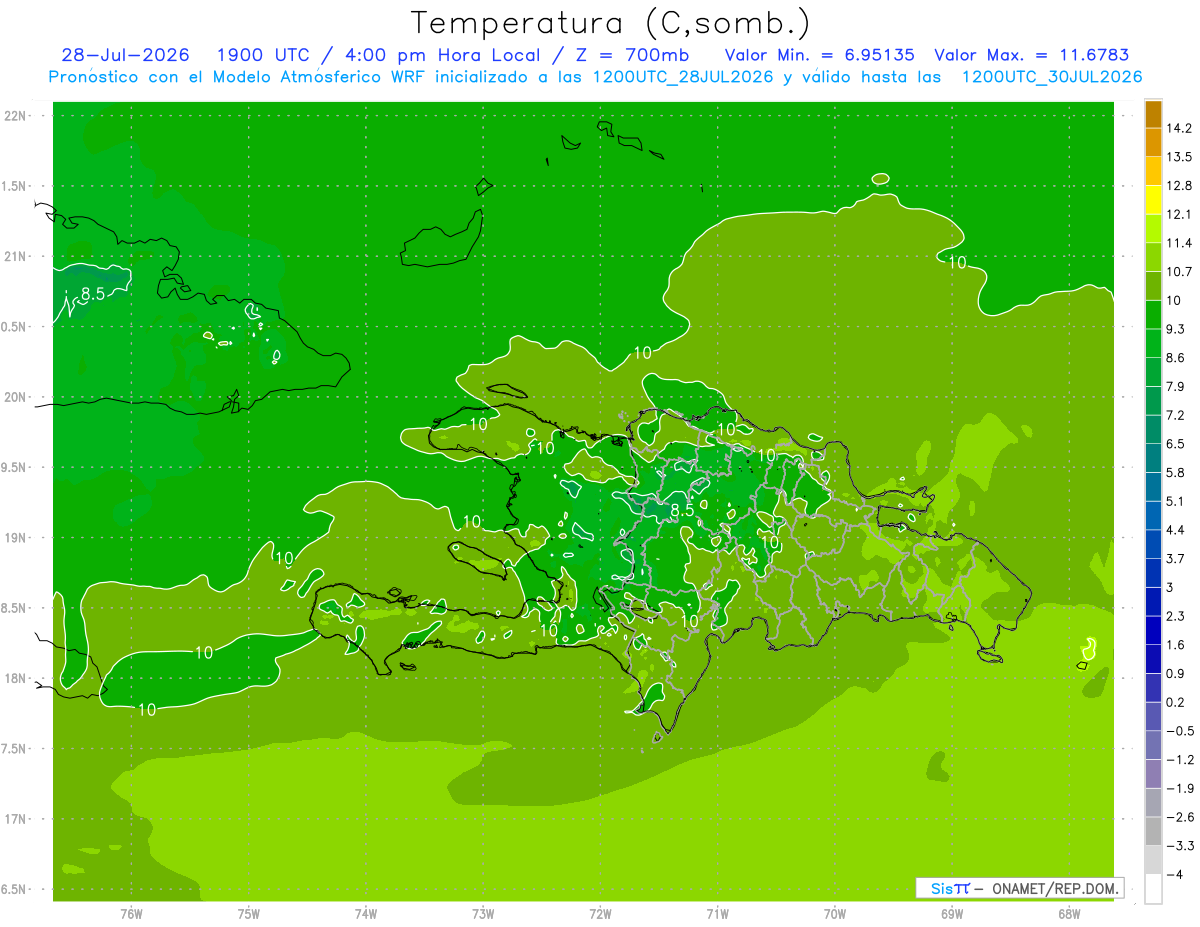Viewport: 1200px width, 927px height.
Task: Click the "Z = 700mb" level text
Action: point(632,55)
